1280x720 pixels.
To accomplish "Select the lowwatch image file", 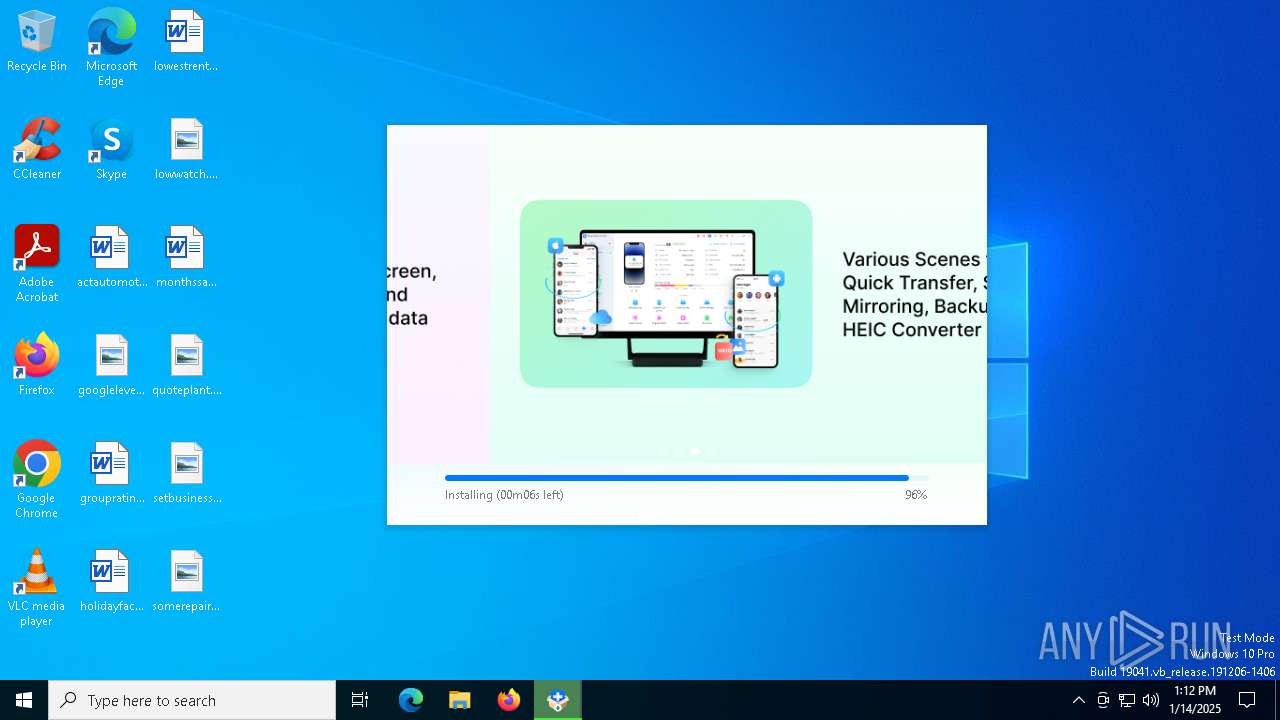I will point(186,150).
